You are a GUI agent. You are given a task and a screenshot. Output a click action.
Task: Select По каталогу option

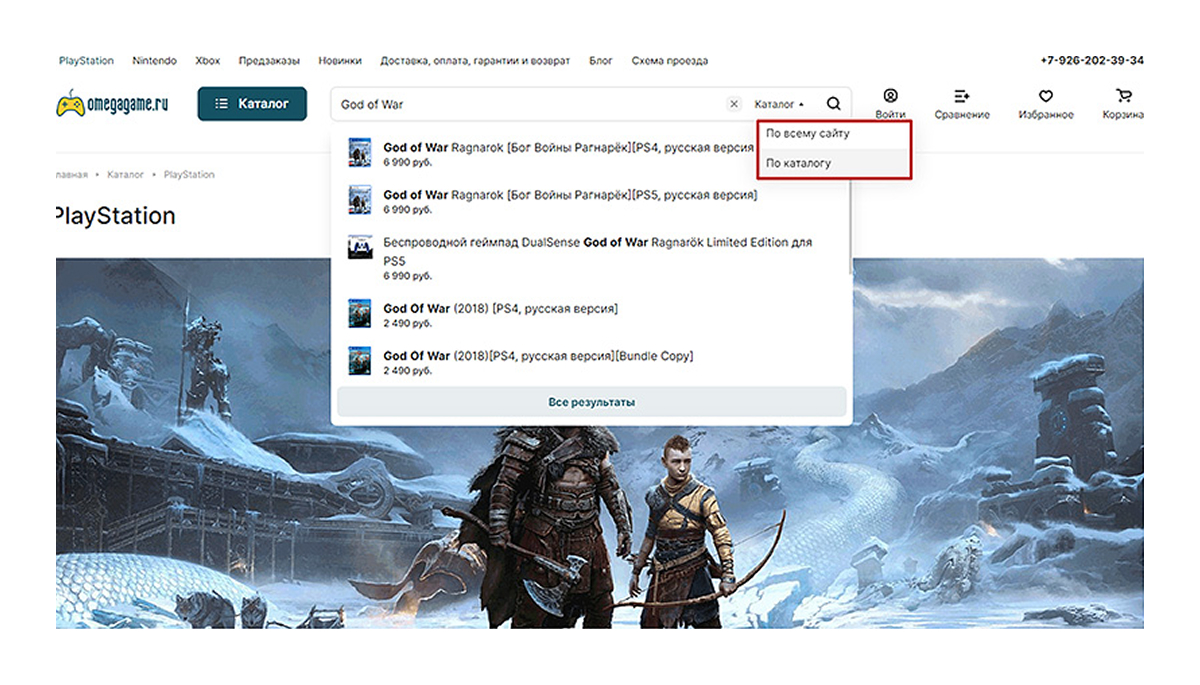[x=835, y=163]
